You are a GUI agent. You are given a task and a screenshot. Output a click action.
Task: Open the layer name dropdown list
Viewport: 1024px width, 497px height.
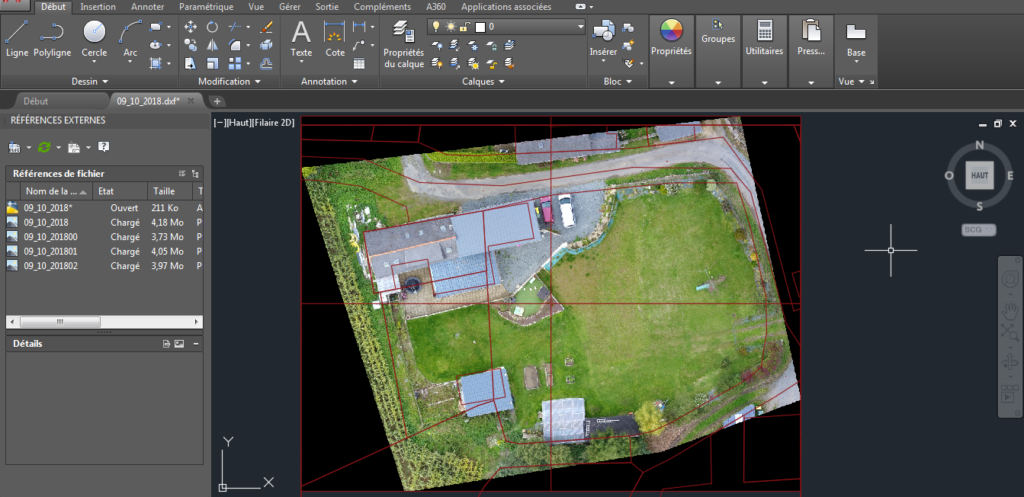581,27
